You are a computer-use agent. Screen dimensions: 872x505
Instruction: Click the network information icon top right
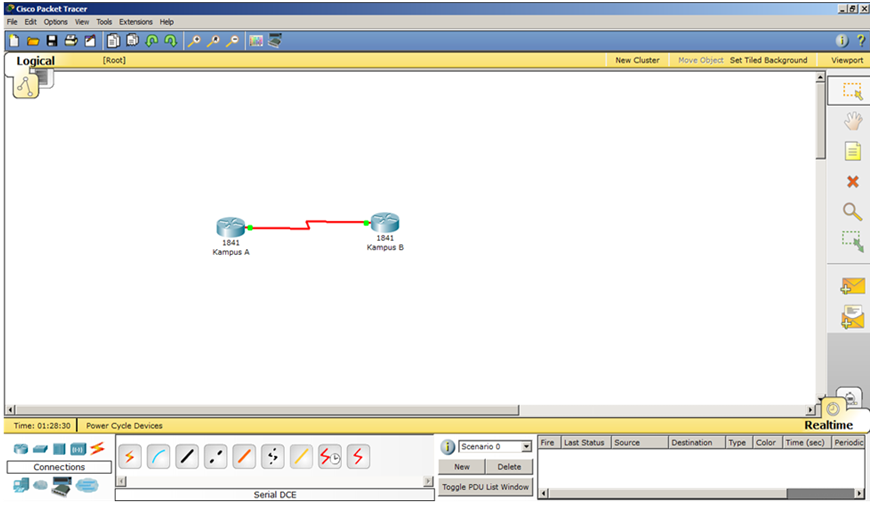click(x=842, y=41)
